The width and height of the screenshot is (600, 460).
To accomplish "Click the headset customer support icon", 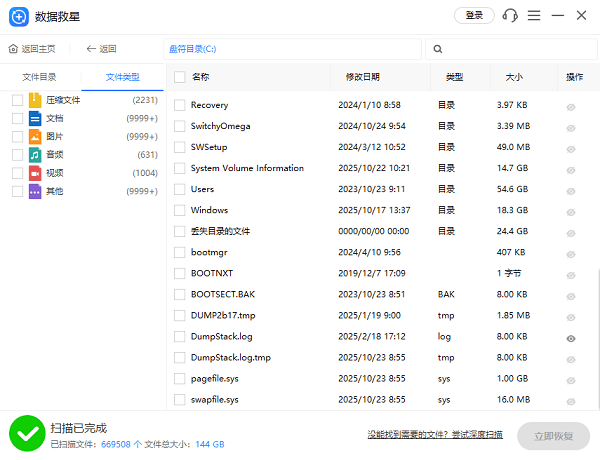I will [510, 16].
